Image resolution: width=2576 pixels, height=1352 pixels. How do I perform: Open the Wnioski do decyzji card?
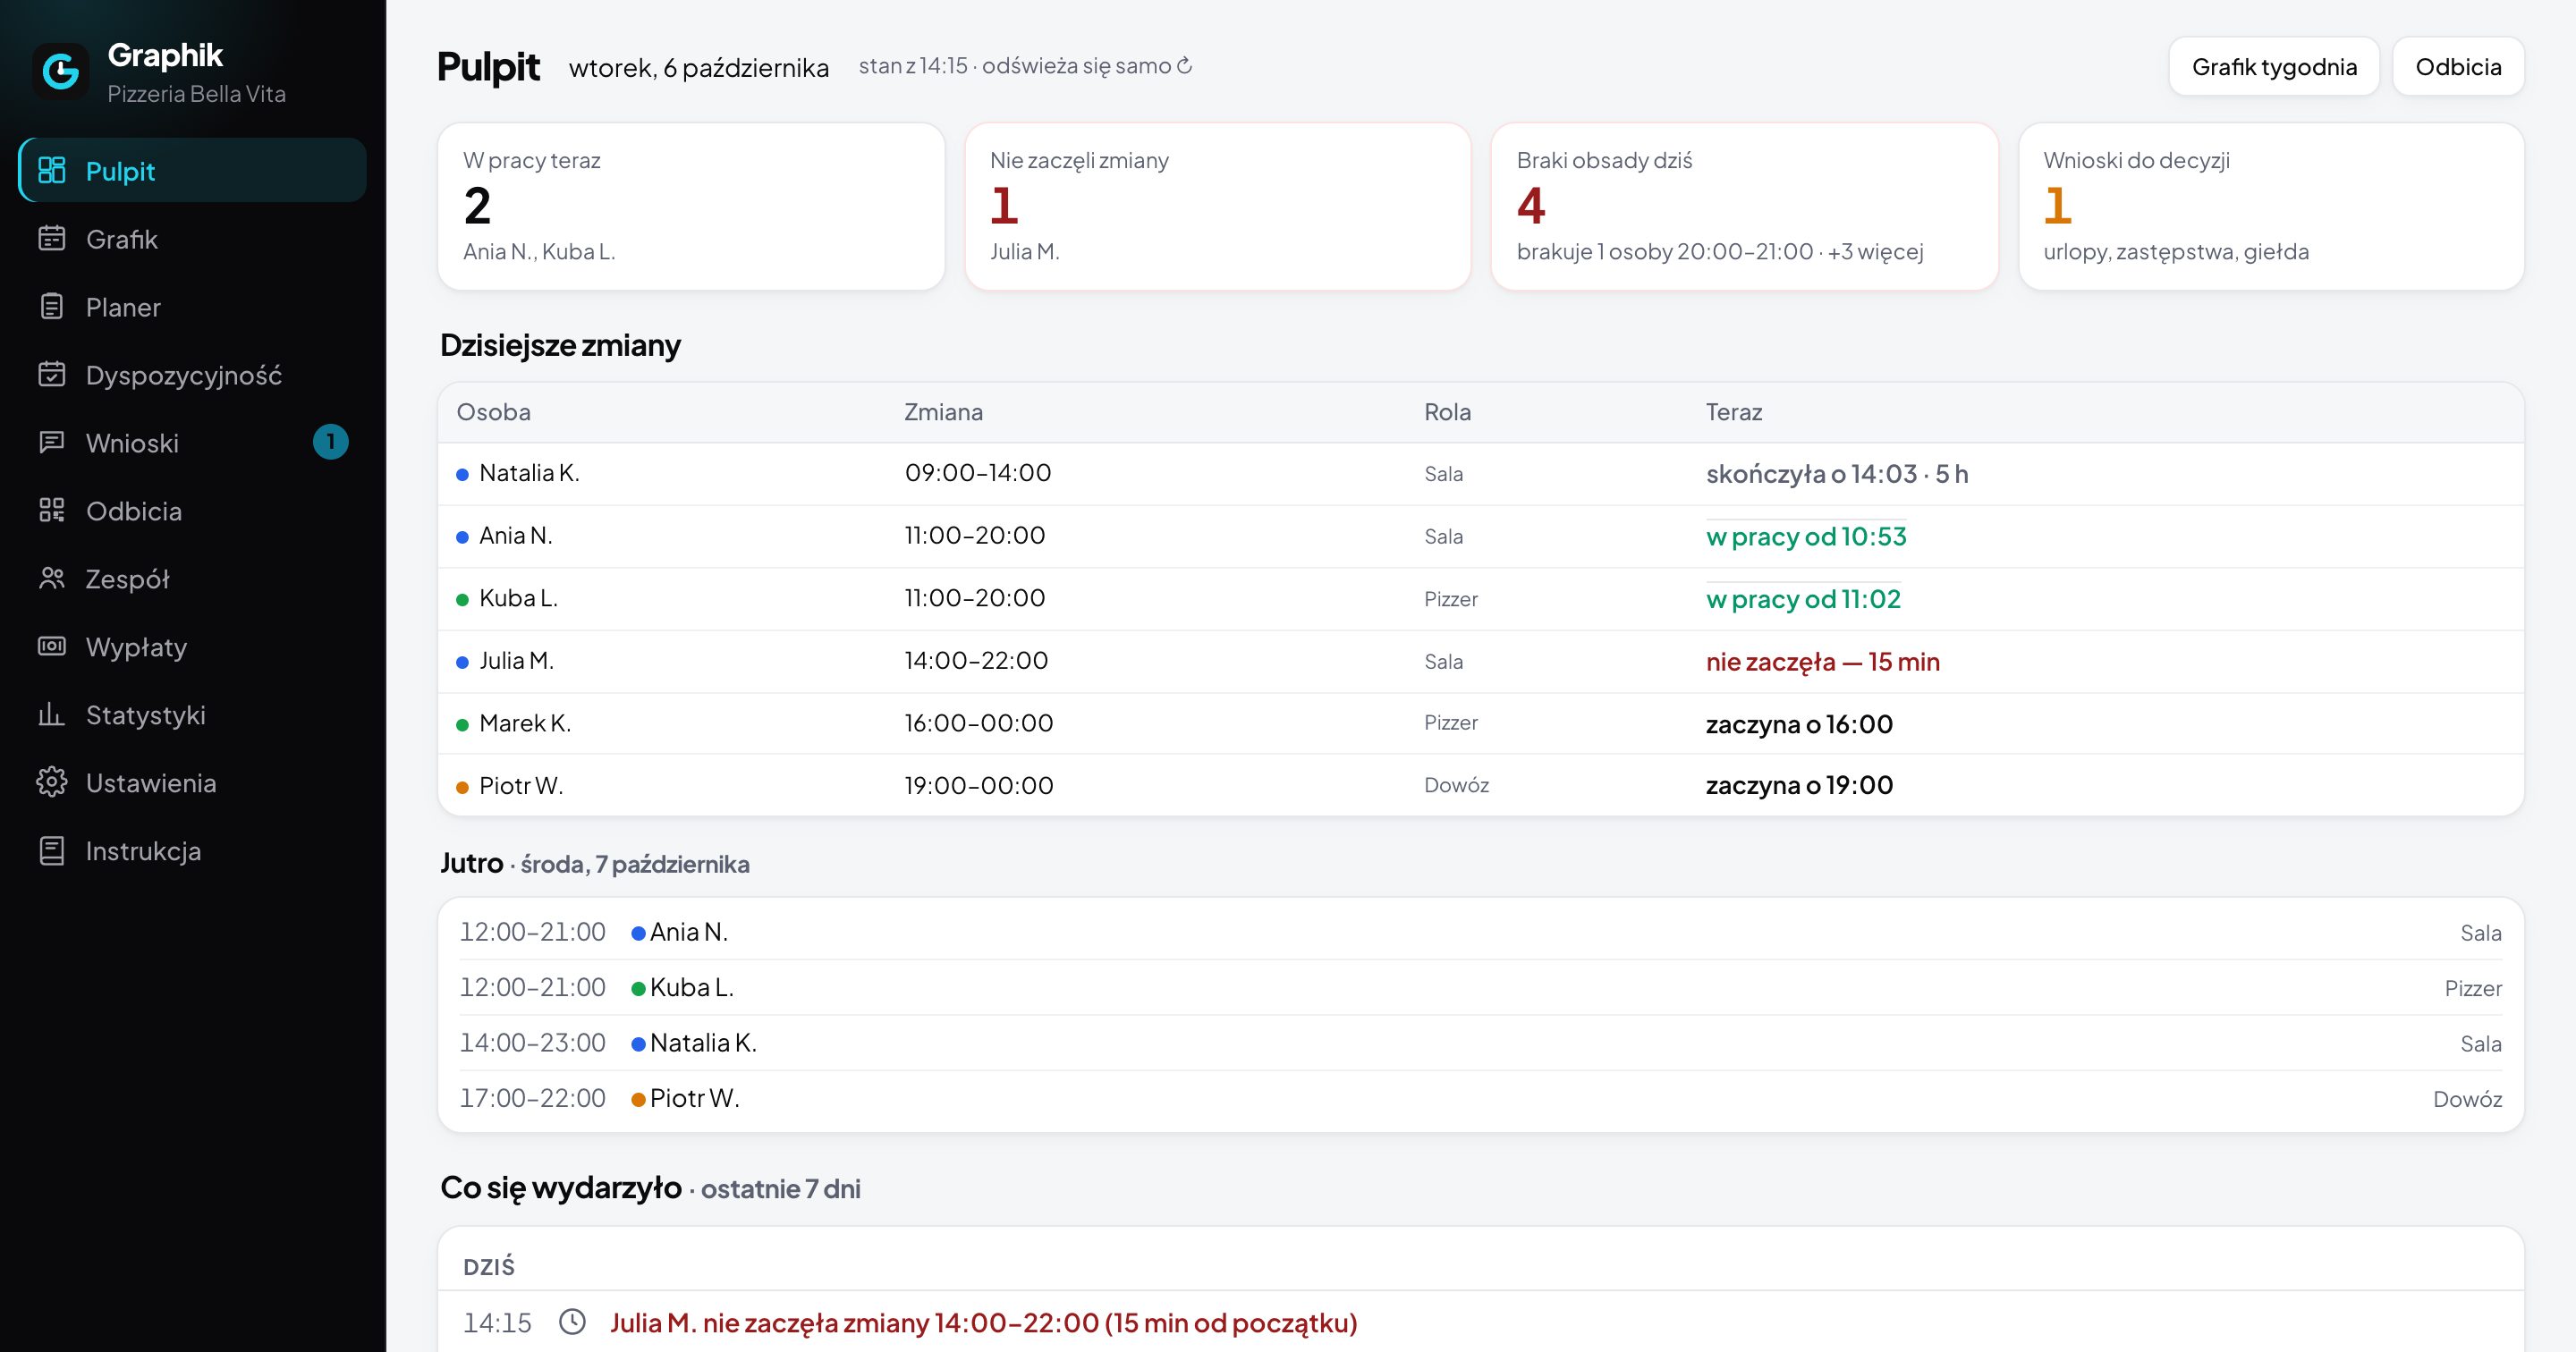[2271, 207]
